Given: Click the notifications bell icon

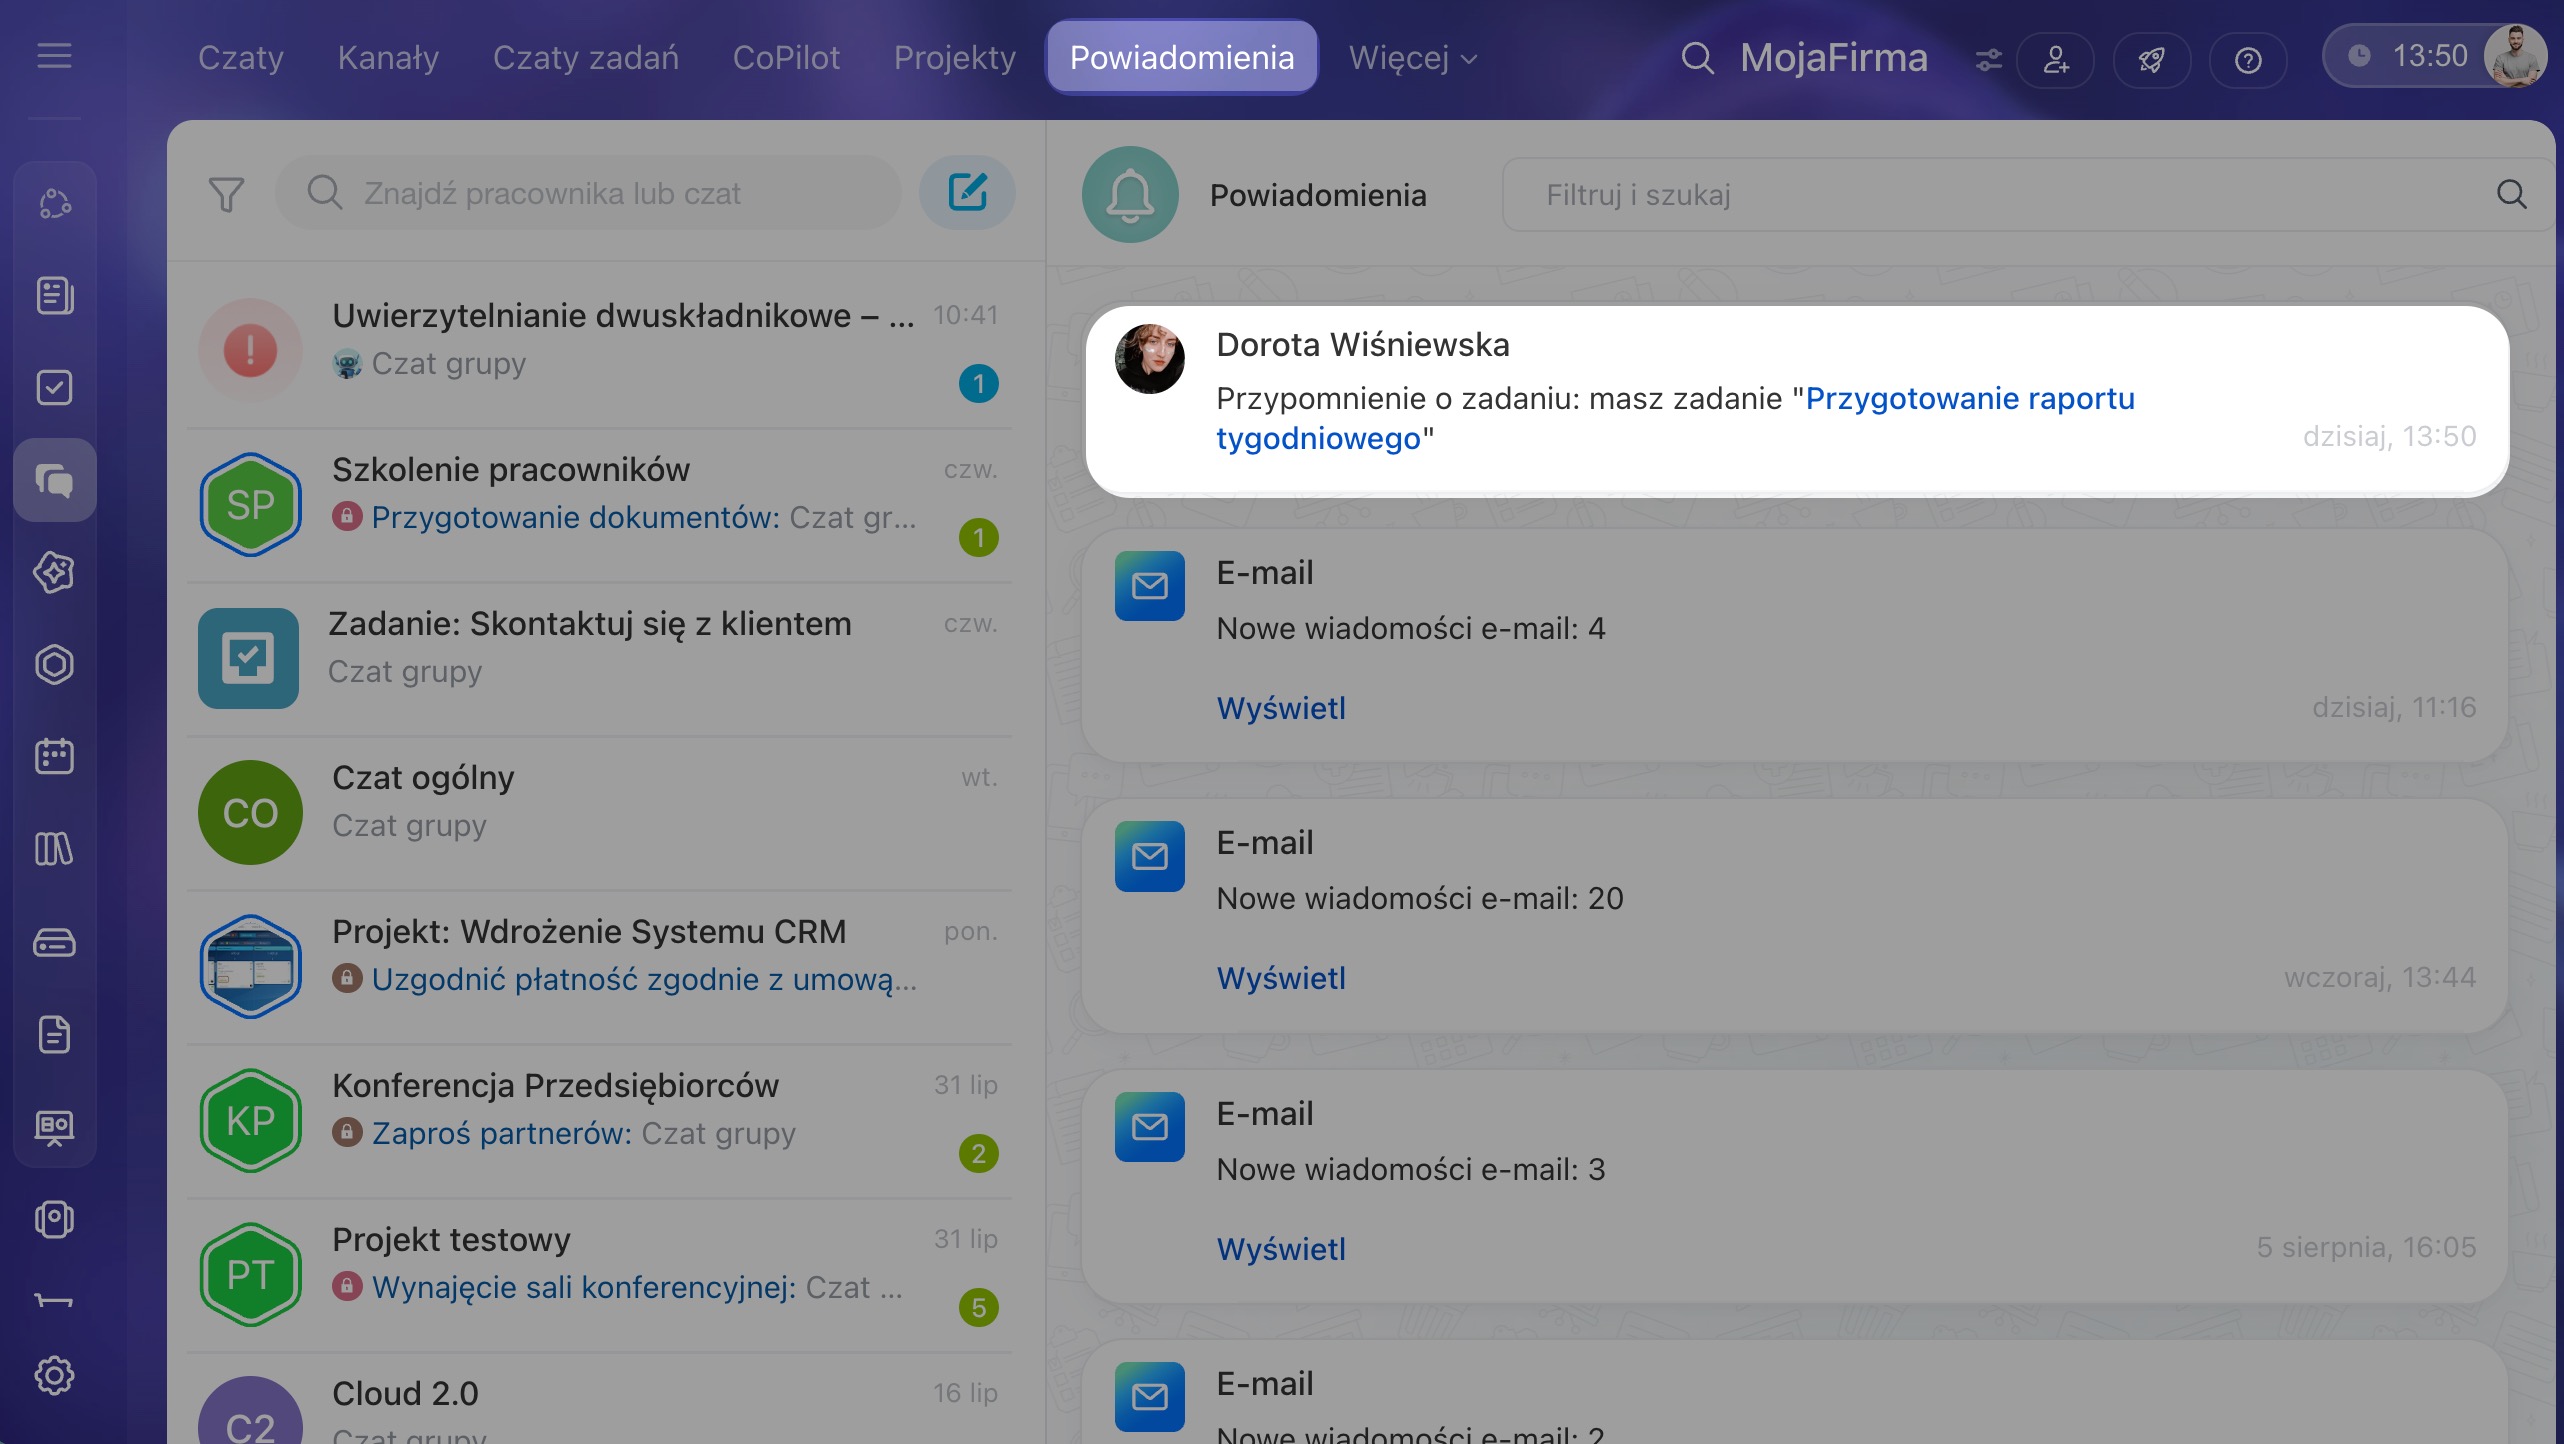Looking at the screenshot, I should (x=1130, y=194).
